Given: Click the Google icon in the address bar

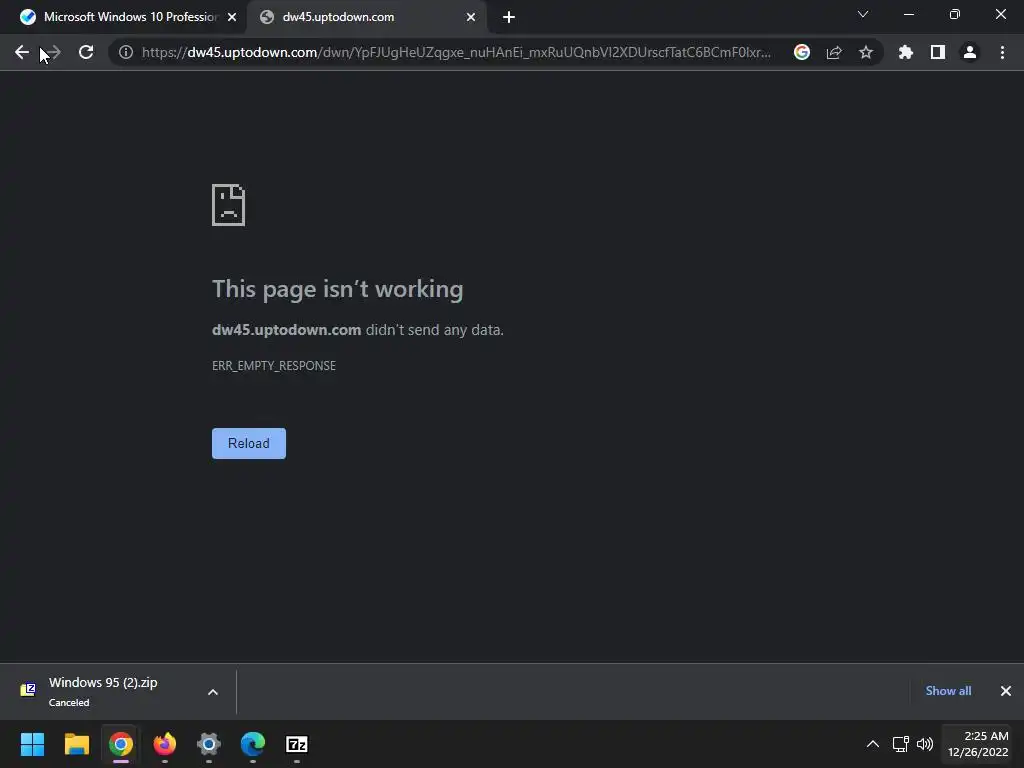Looking at the screenshot, I should pyautogui.click(x=802, y=52).
